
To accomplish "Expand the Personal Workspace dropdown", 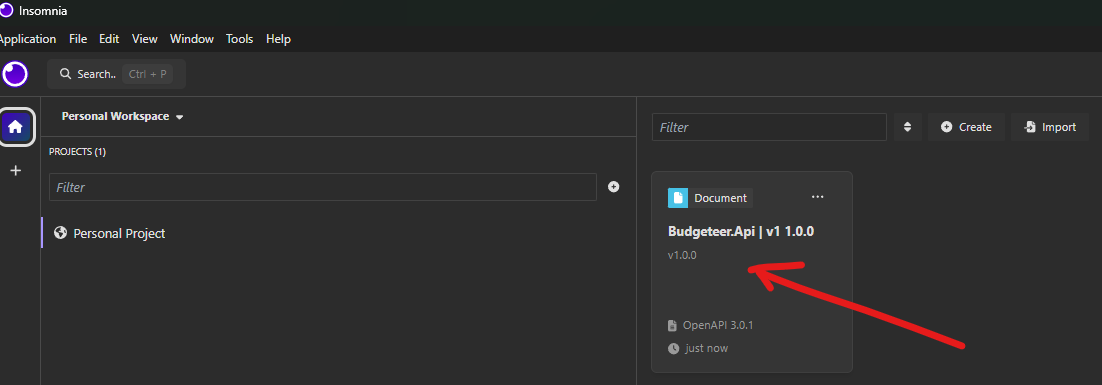I will tap(122, 117).
